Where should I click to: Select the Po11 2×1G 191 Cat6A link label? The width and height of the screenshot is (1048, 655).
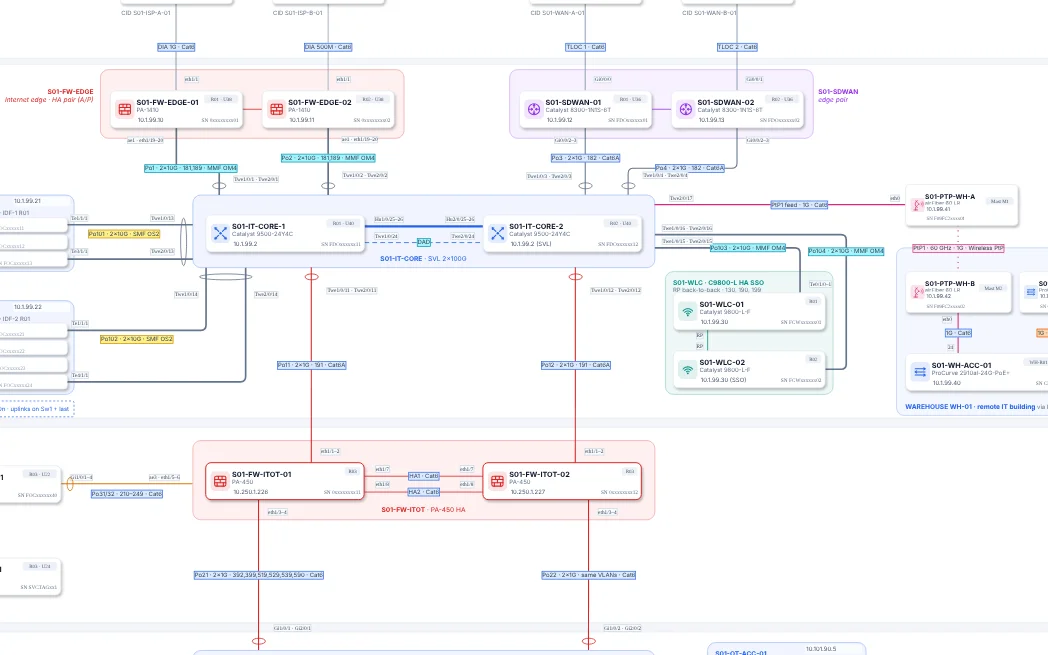click(x=311, y=365)
